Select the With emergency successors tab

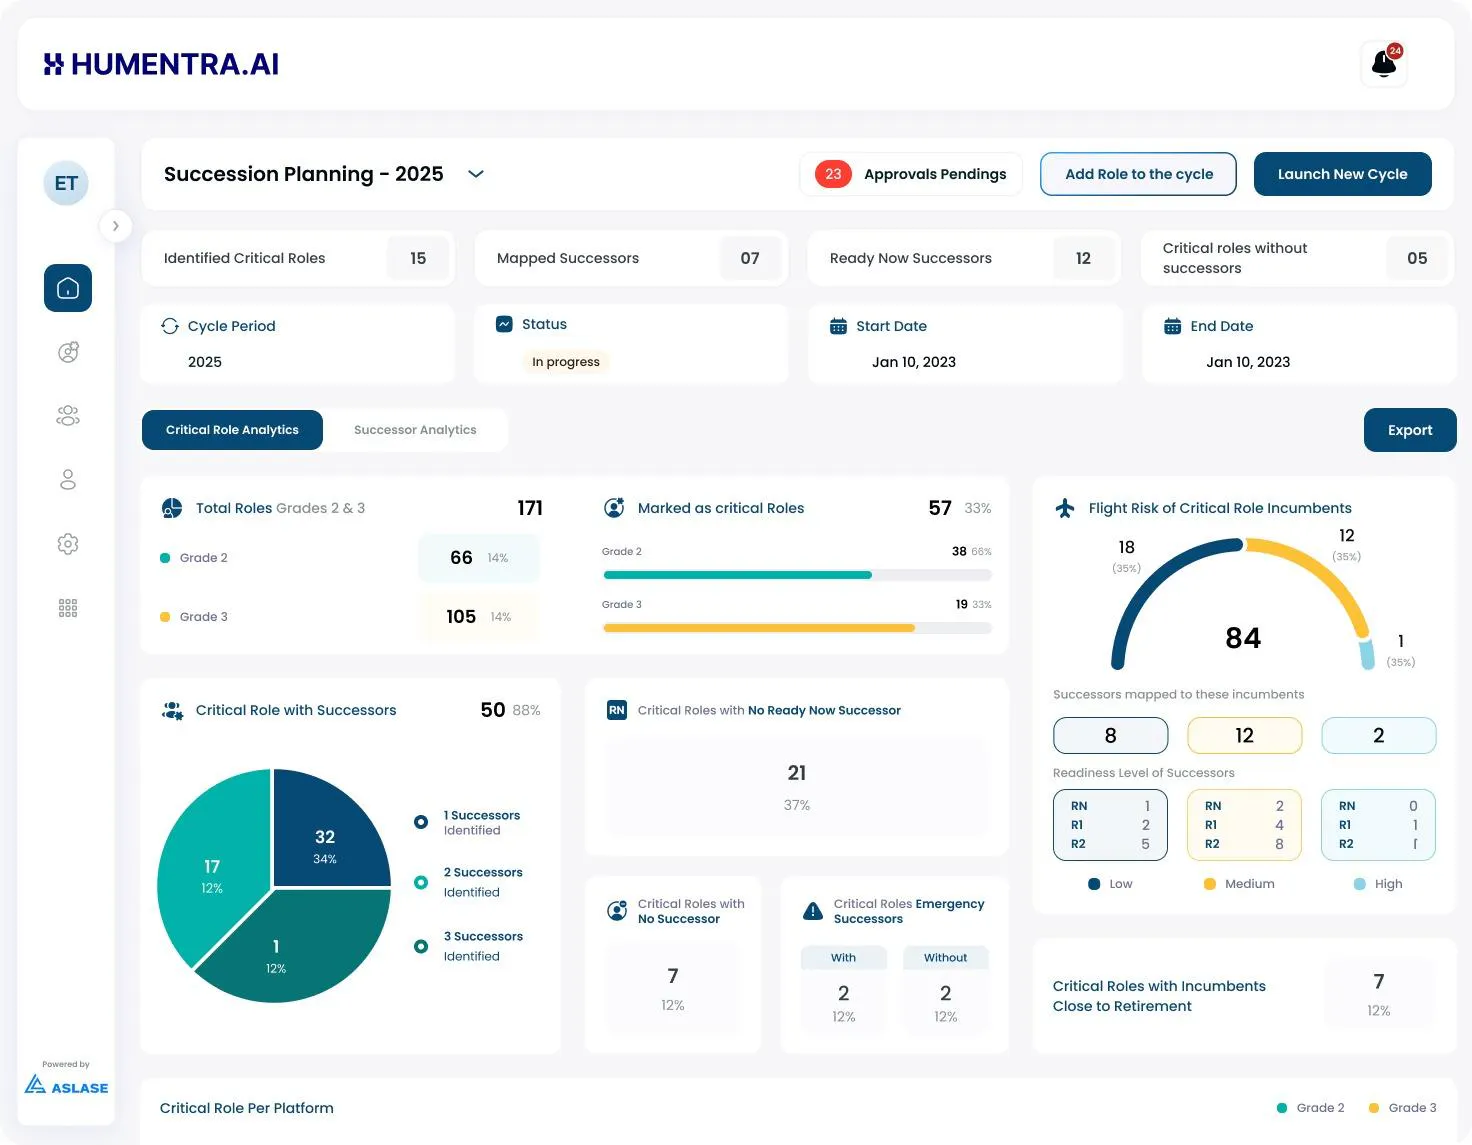843,957
